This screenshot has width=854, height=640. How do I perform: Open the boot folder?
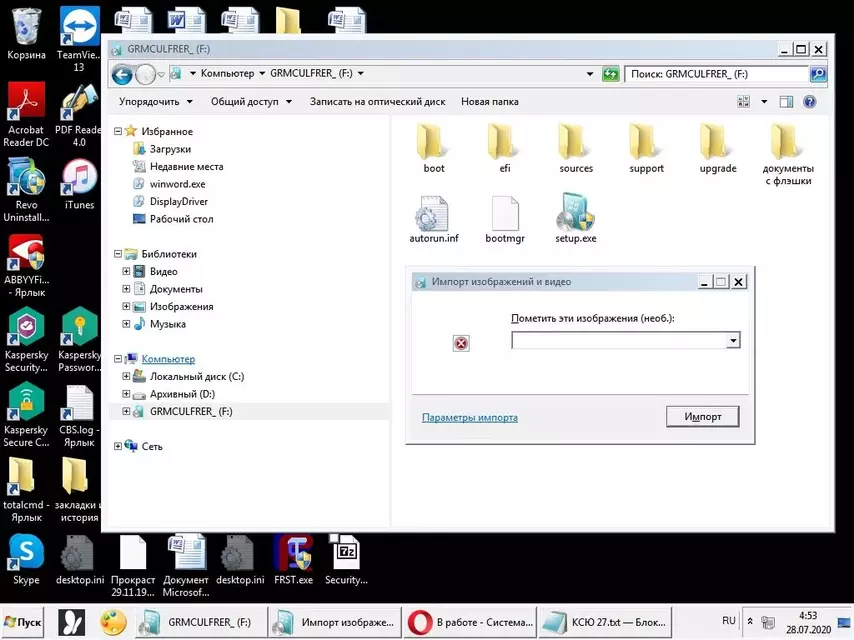coord(434,147)
